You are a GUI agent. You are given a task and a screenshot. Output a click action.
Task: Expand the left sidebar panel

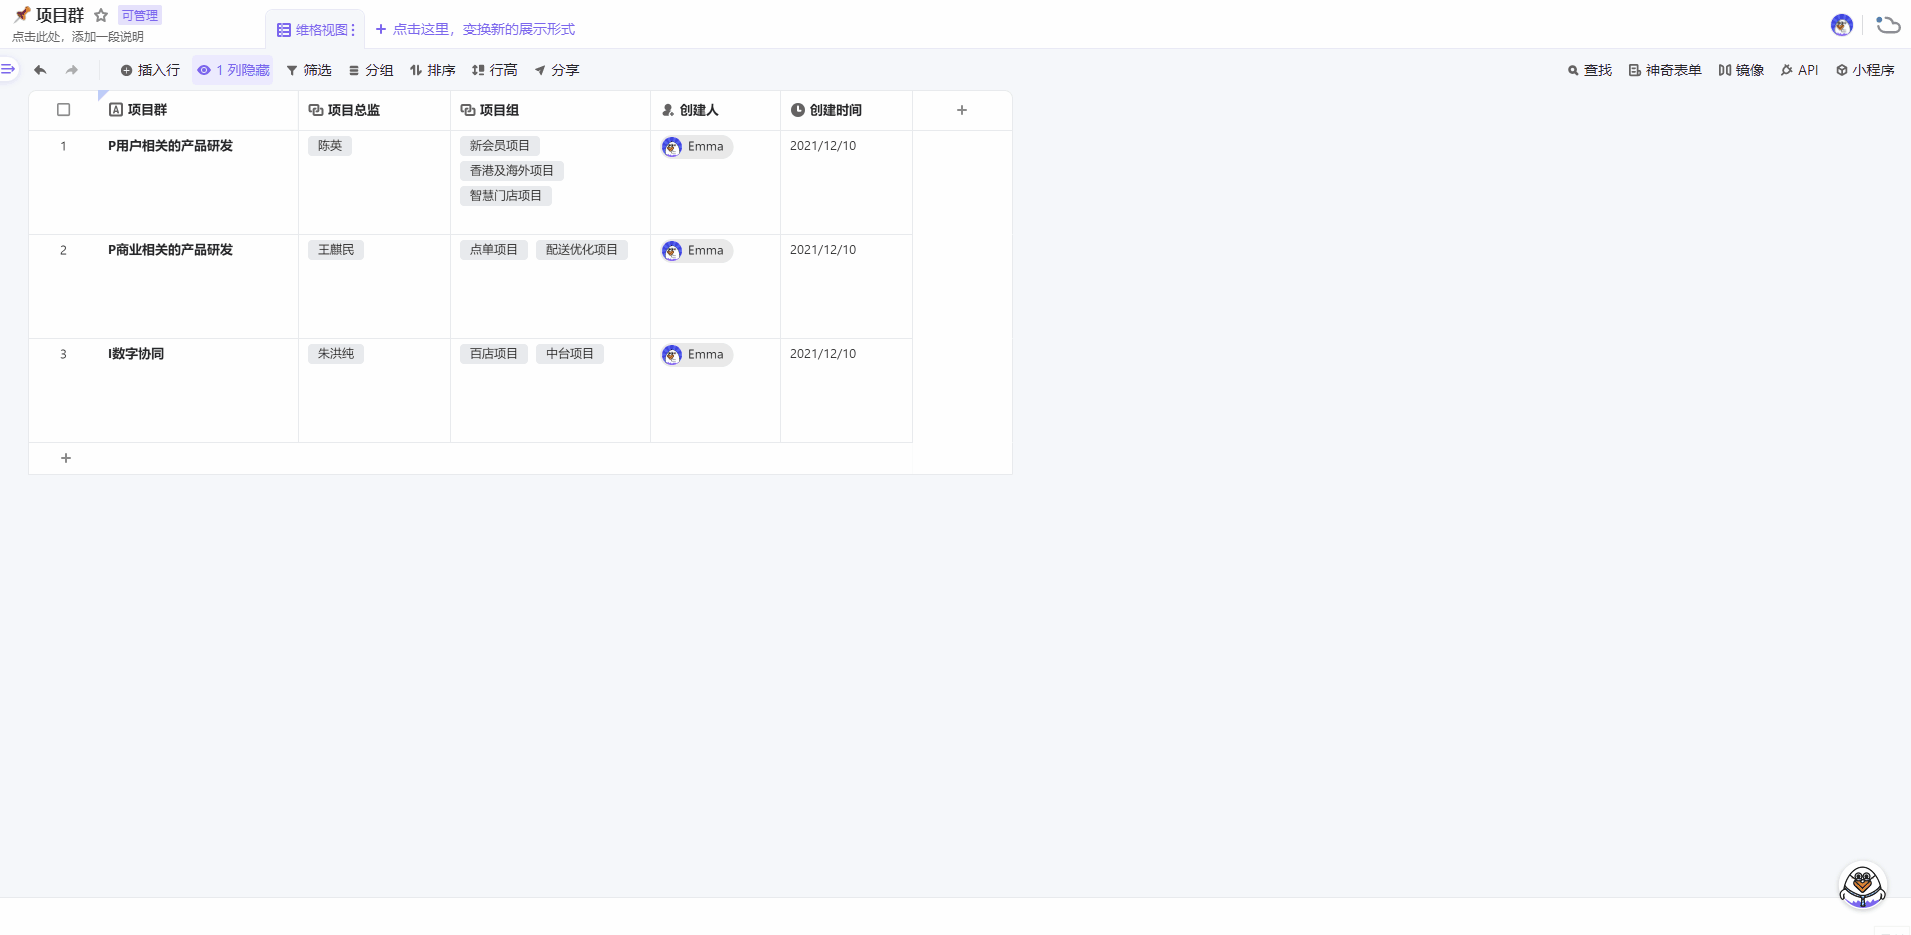[8, 69]
